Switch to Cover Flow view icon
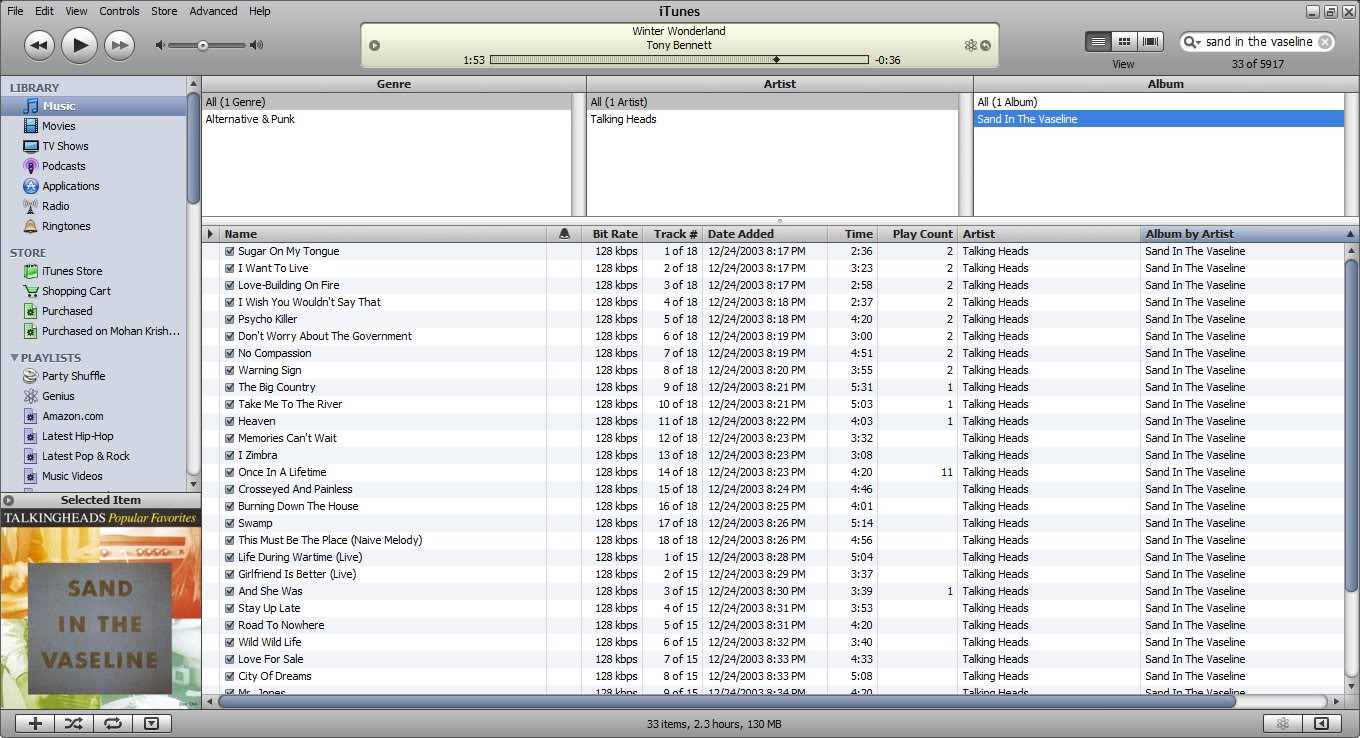The height and width of the screenshot is (738, 1360). (x=1150, y=42)
